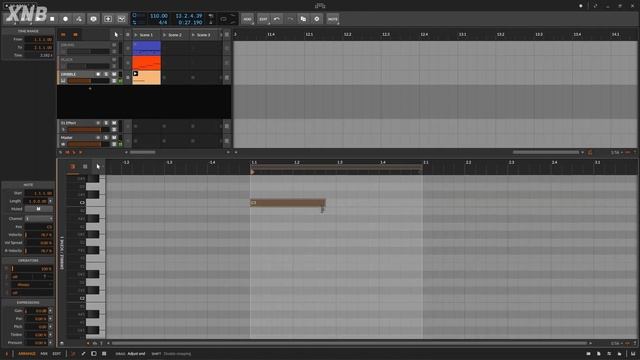Click the duplicate icon in the top toolbar
The image size is (640, 360).
(x=303, y=19)
